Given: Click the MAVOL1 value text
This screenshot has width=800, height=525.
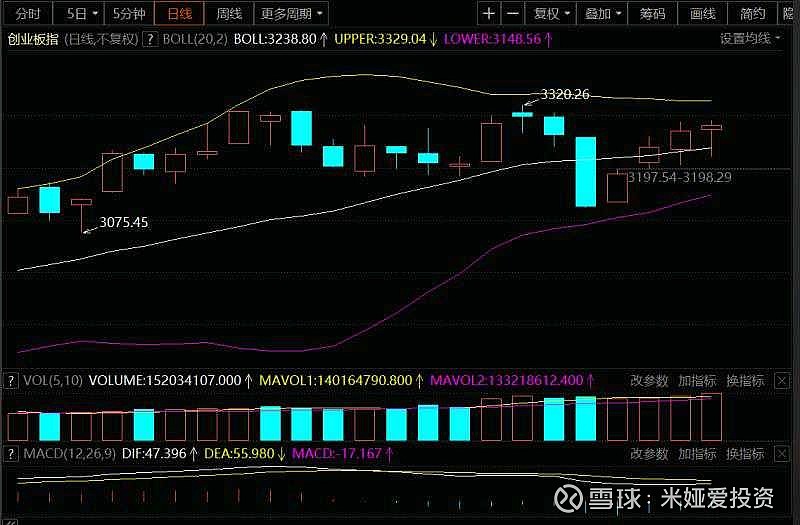Looking at the screenshot, I should (x=335, y=381).
